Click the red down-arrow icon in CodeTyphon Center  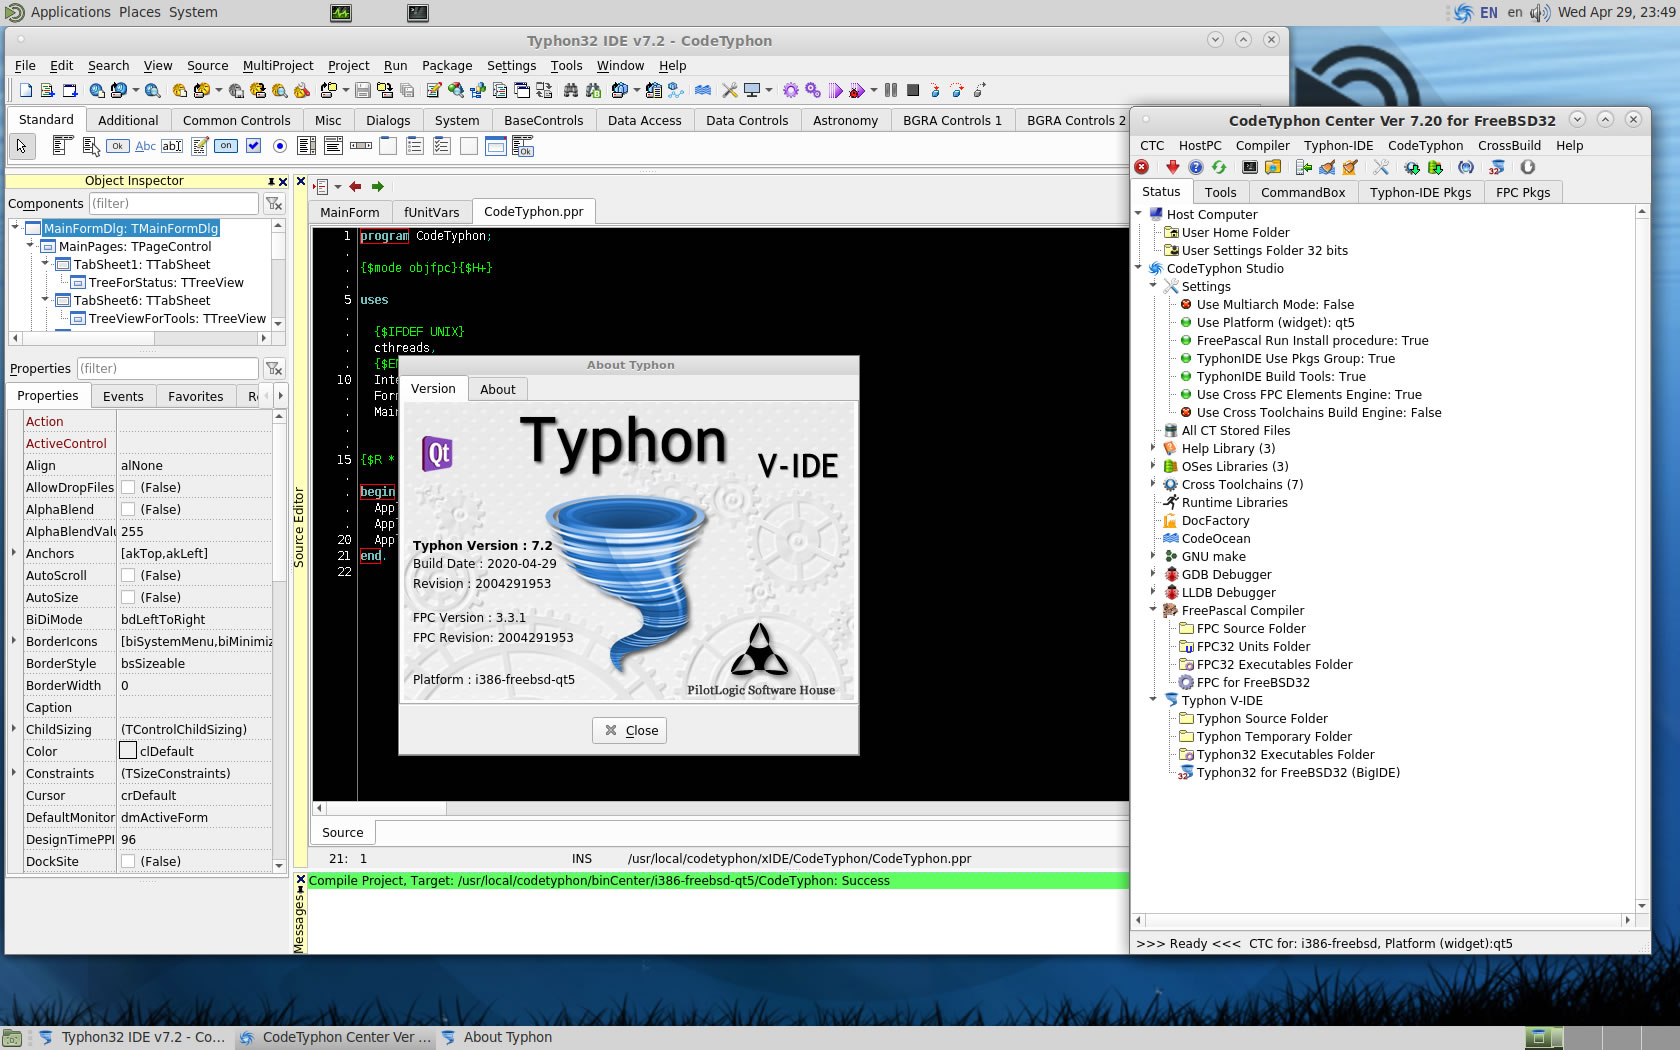tap(1173, 168)
